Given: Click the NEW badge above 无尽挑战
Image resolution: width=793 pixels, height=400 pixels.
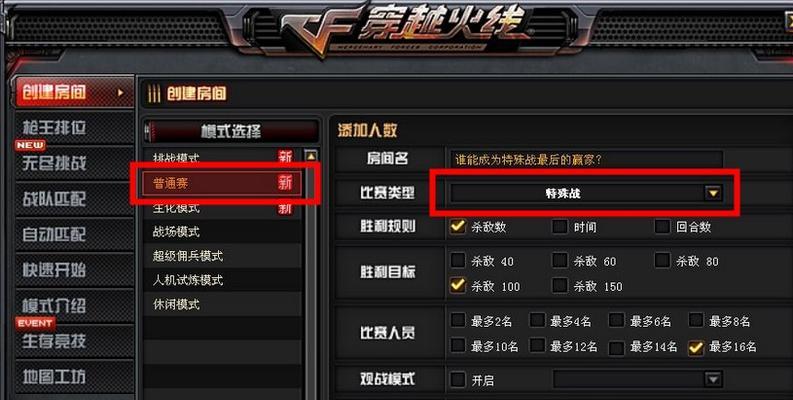Looking at the screenshot, I should tap(30, 146).
